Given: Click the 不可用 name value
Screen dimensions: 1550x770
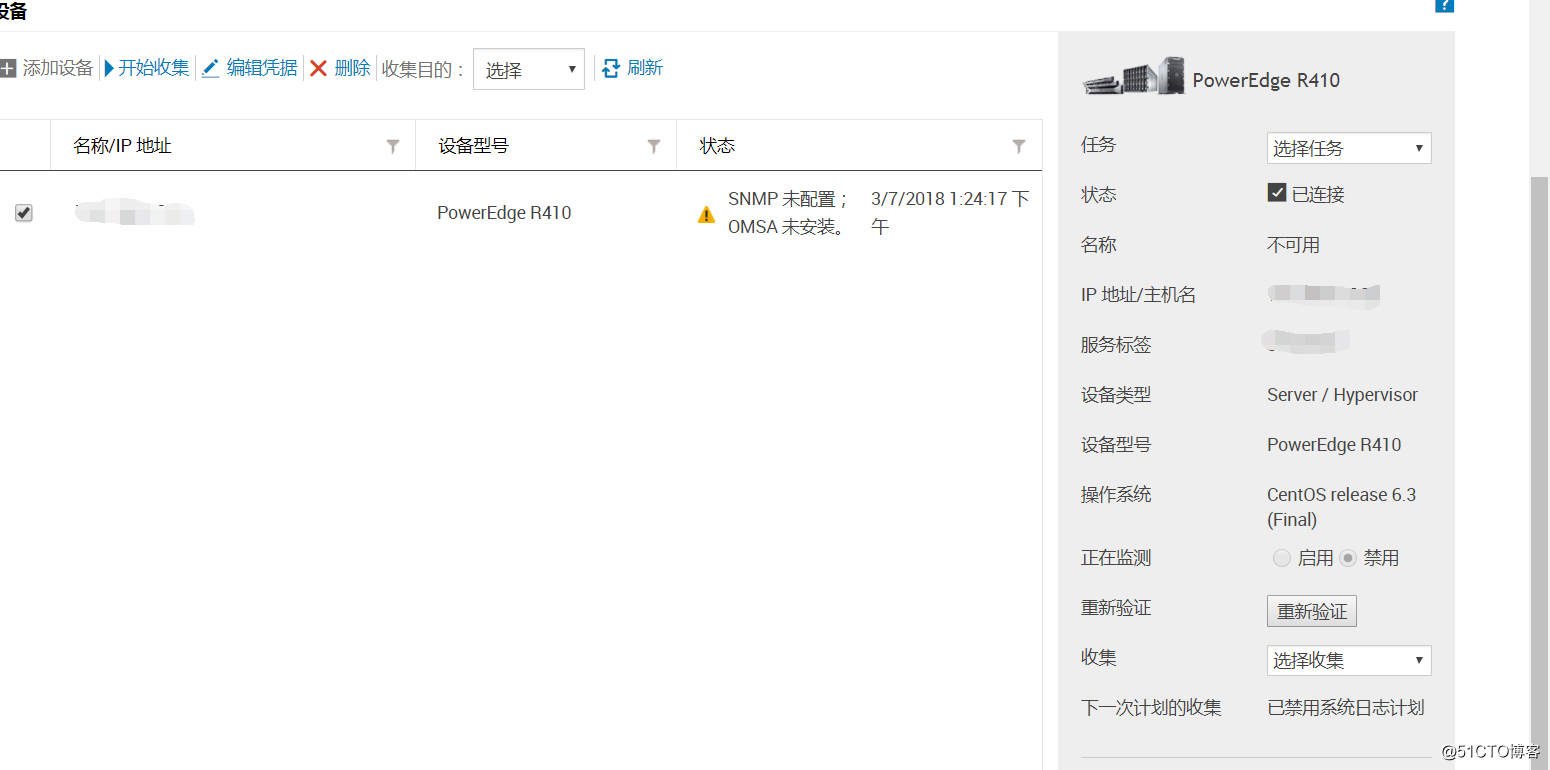Looking at the screenshot, I should click(1293, 245).
